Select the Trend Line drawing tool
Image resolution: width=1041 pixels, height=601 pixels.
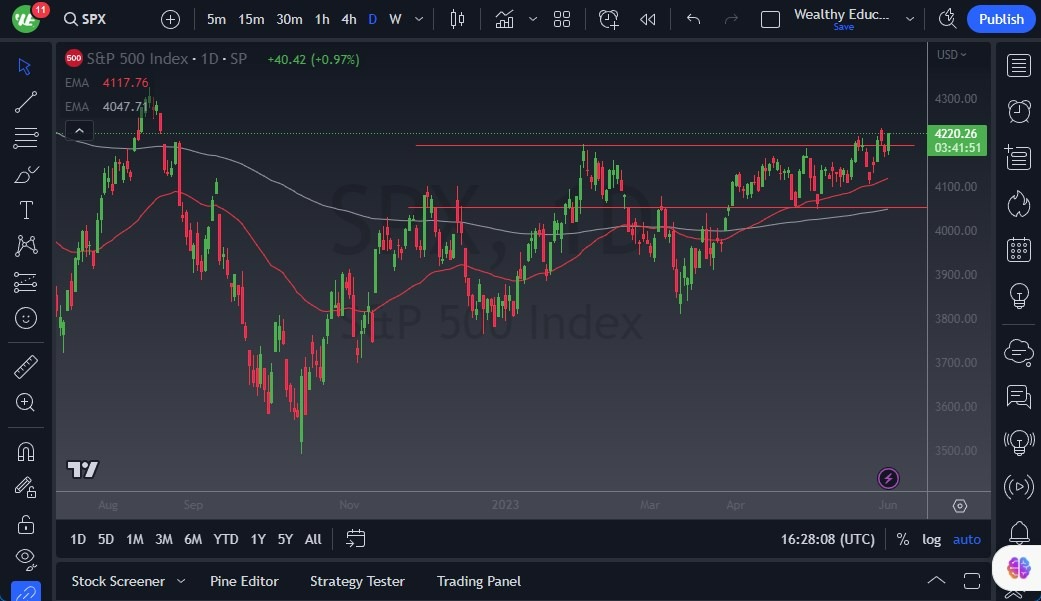[25, 102]
